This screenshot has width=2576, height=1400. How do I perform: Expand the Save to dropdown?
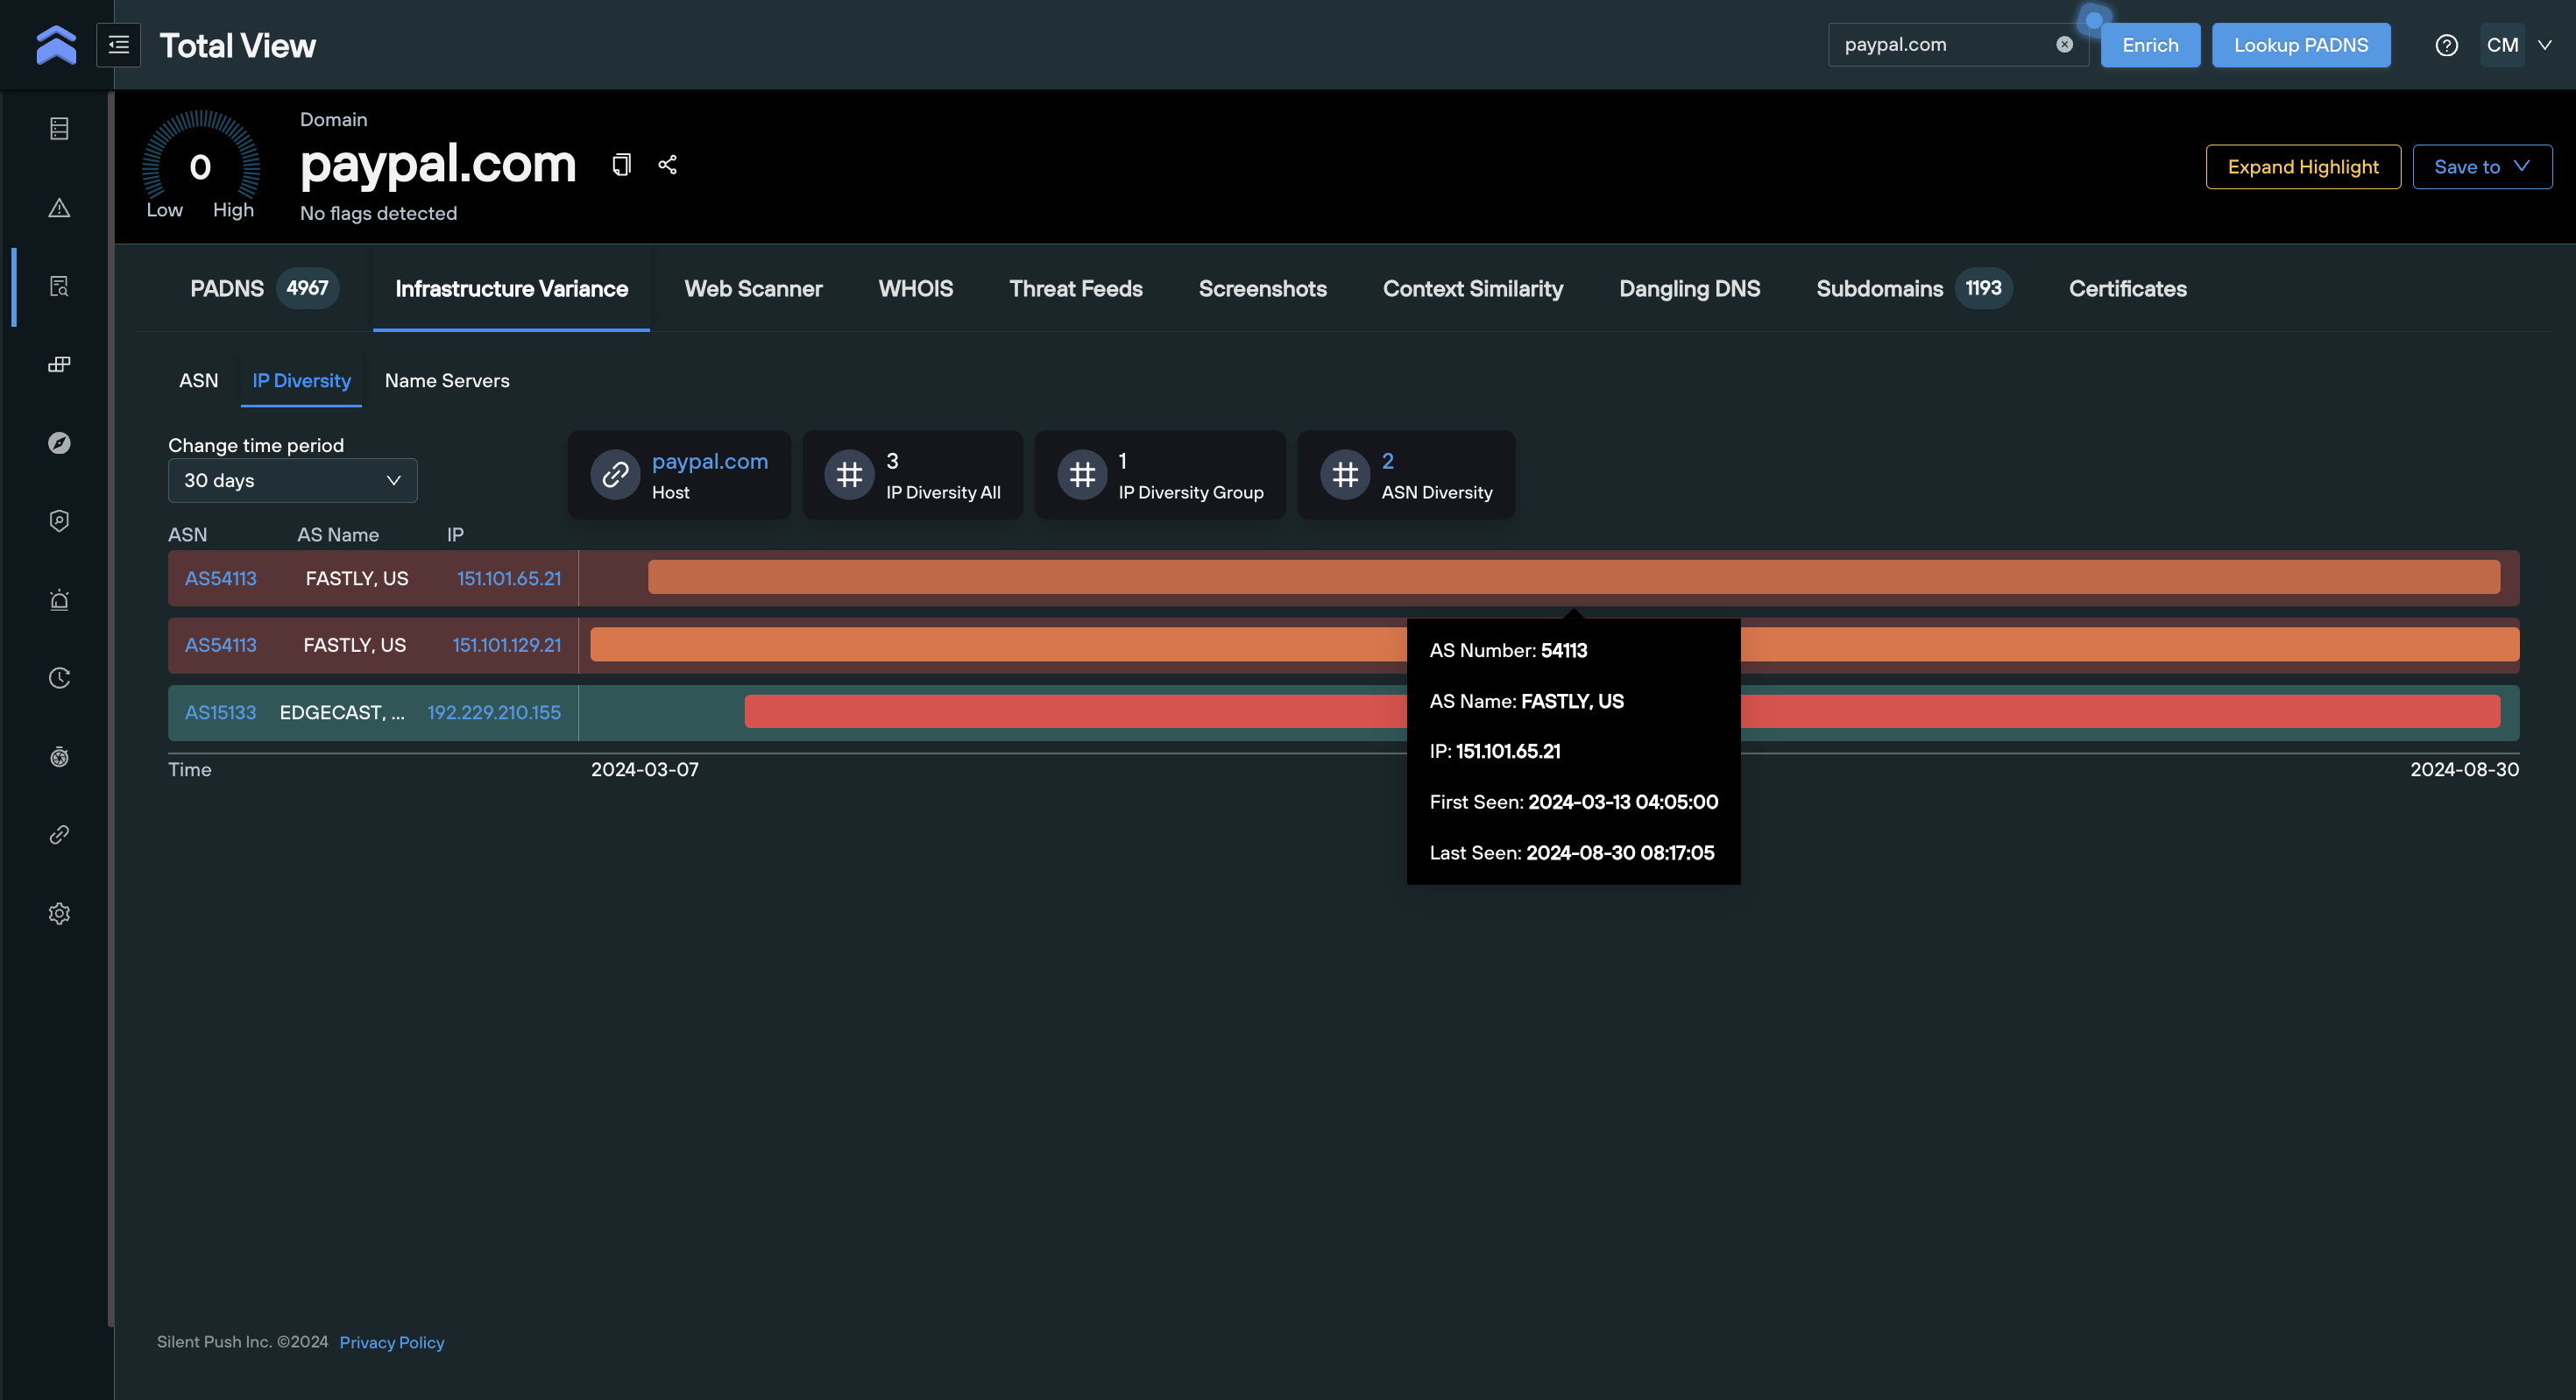click(2482, 167)
